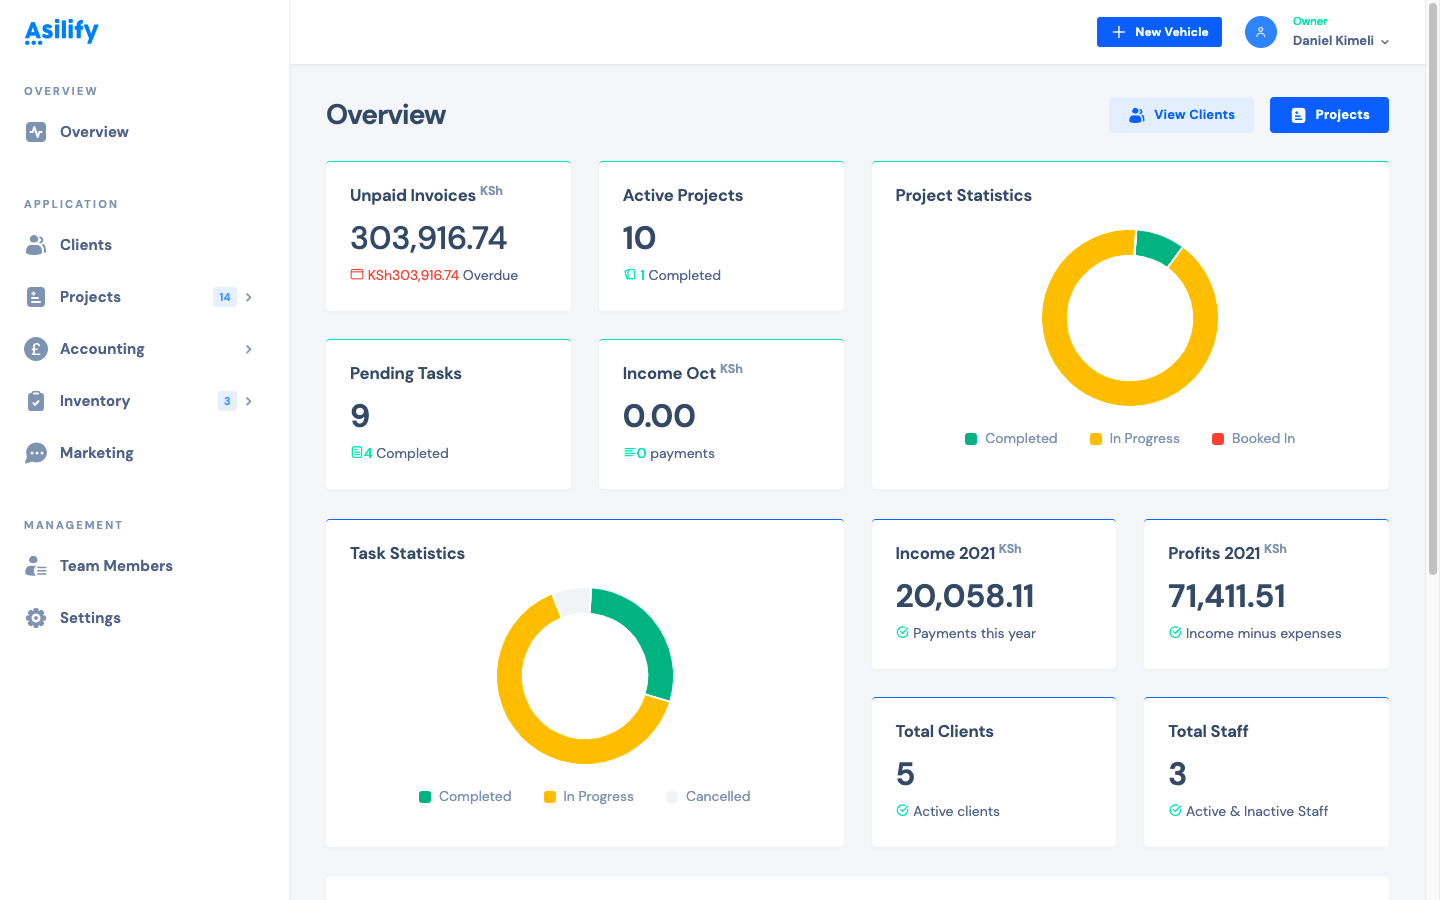The width and height of the screenshot is (1440, 900).
Task: Expand the Projects submenu chevron
Action: tap(249, 297)
